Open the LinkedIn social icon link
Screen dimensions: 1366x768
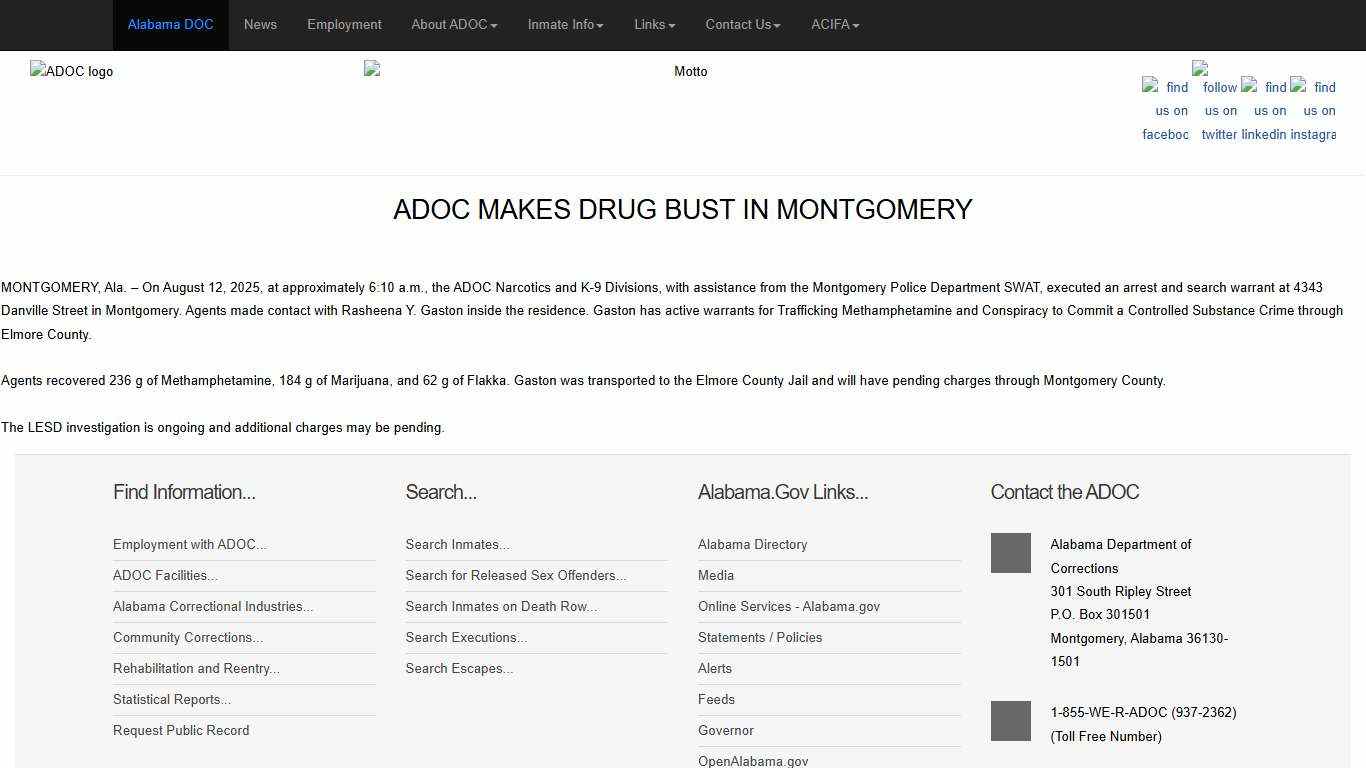1264,110
